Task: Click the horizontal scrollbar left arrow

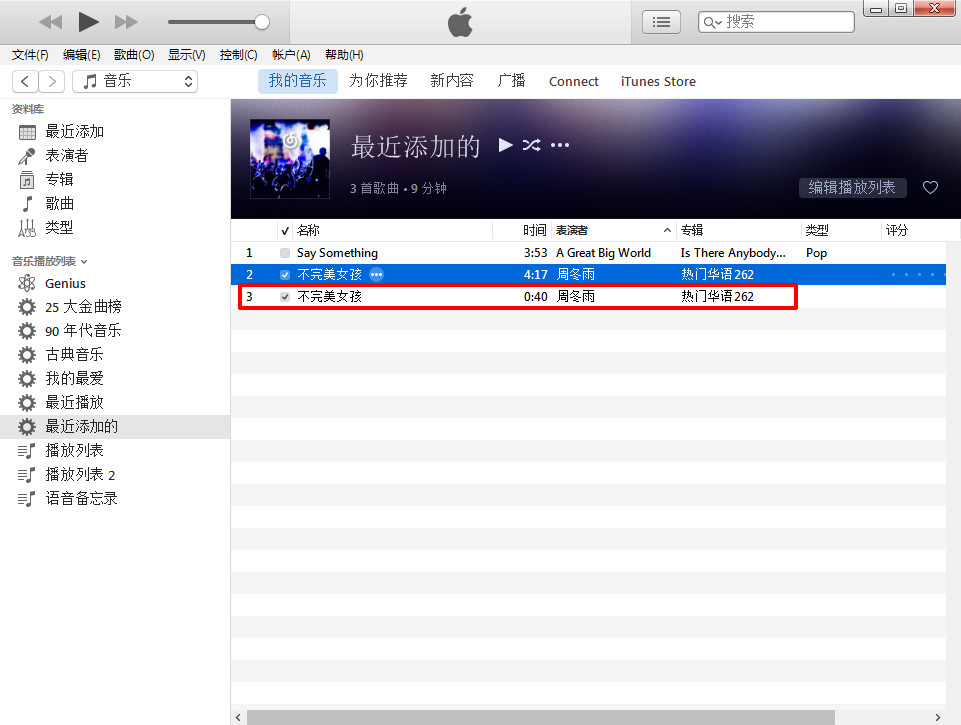Action: click(238, 717)
